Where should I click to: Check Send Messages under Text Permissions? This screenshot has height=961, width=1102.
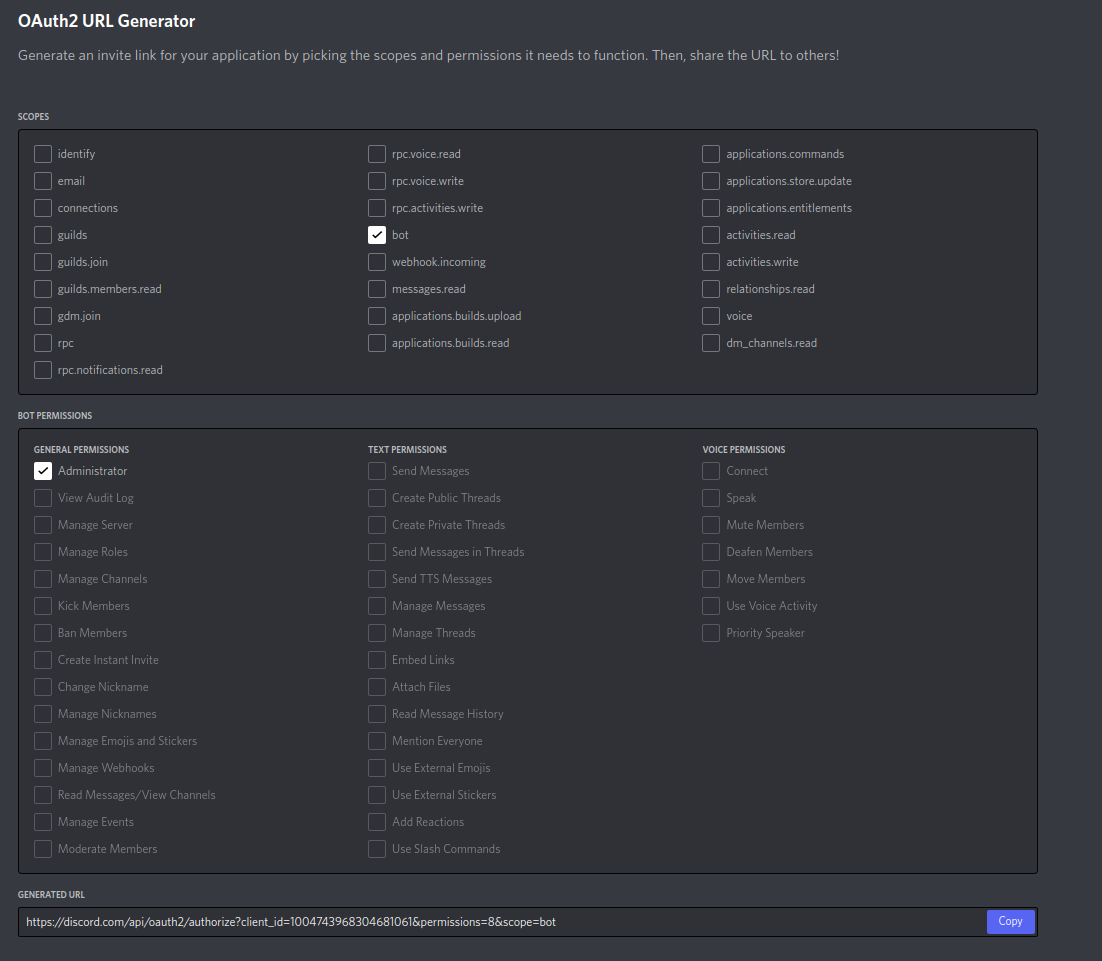(377, 471)
